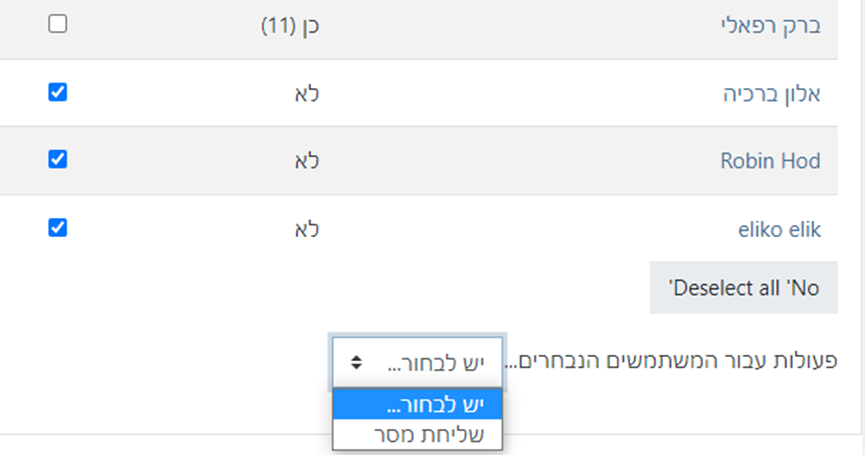Click the dropdown arrow icon in the actions select
Viewport: 865px width, 455px height.
[356, 362]
